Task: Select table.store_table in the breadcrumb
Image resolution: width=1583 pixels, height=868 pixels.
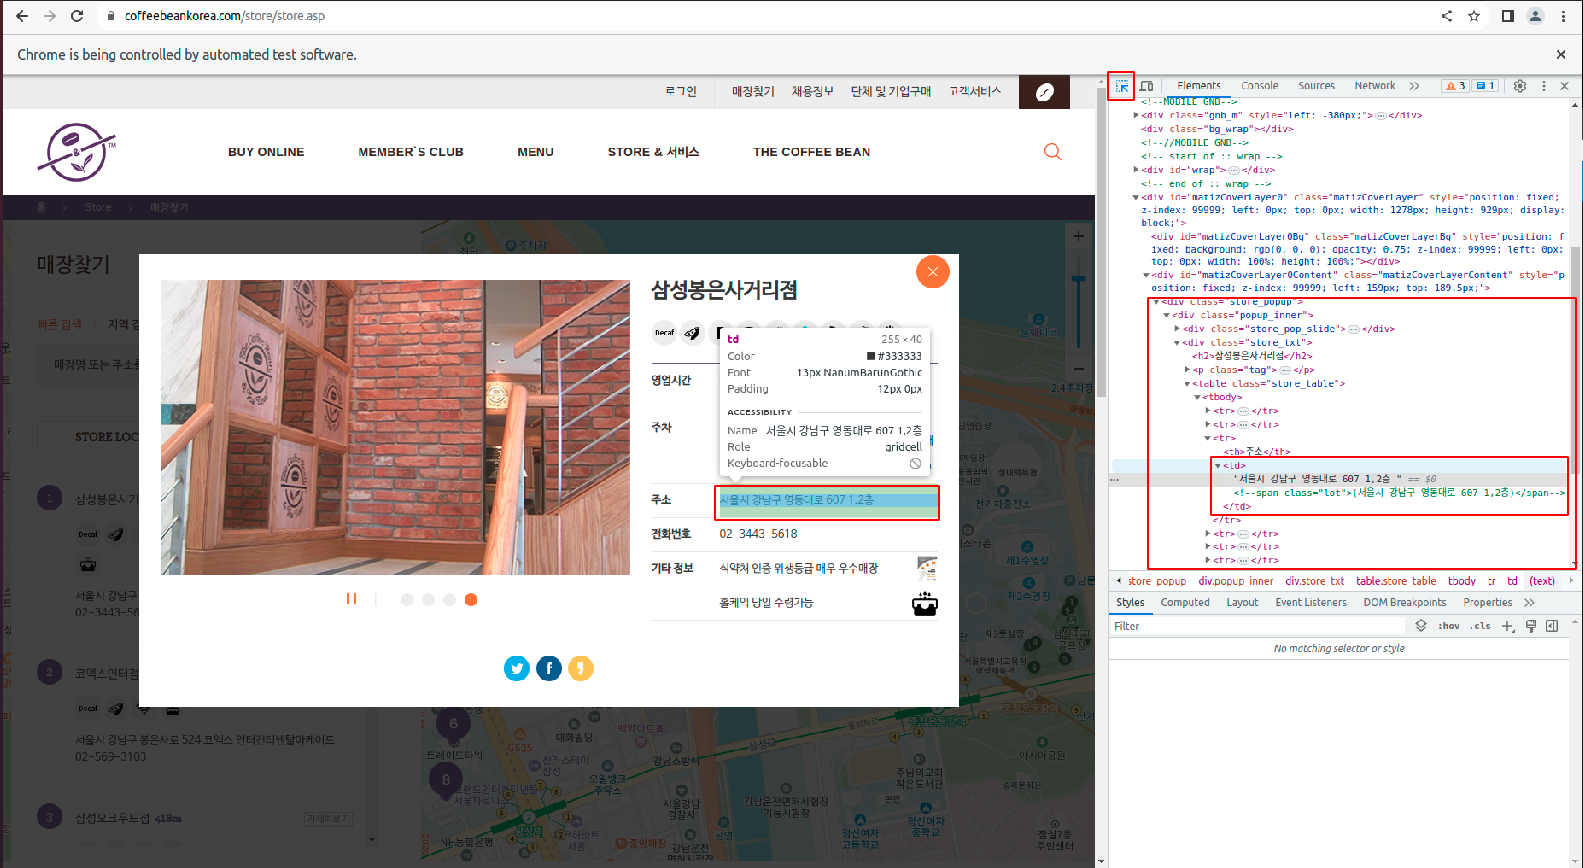Action: pyautogui.click(x=1396, y=581)
